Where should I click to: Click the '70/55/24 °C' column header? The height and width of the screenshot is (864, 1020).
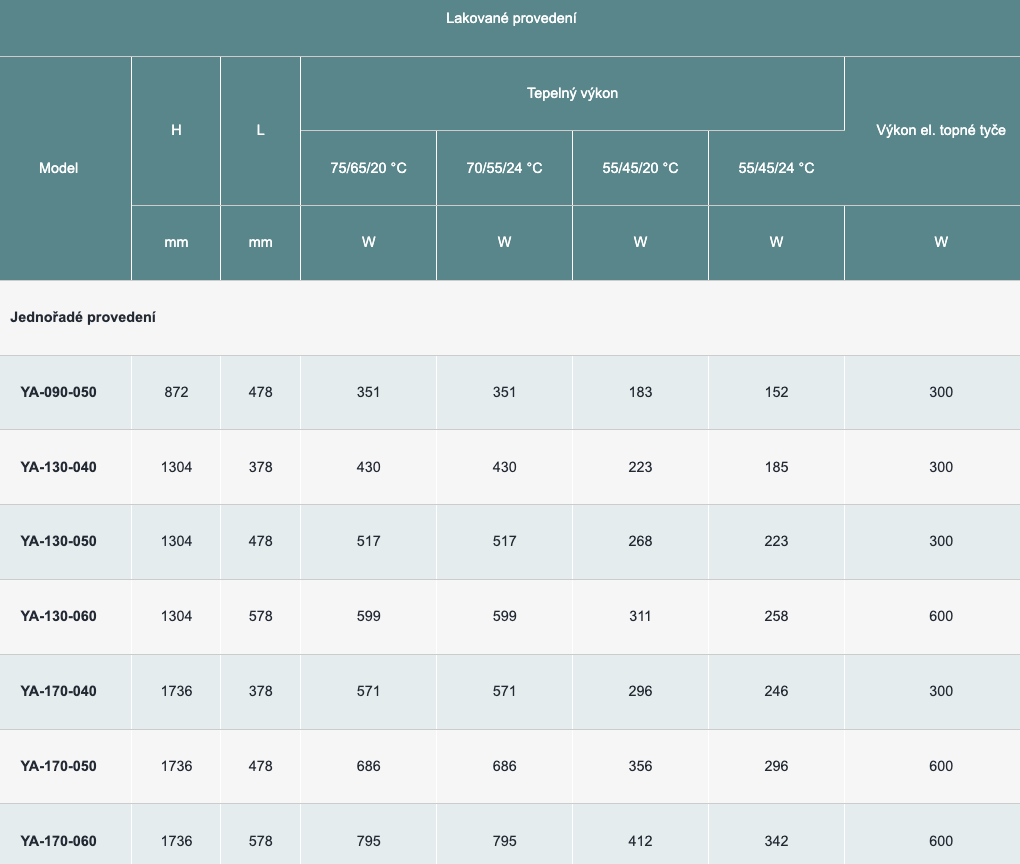click(504, 168)
